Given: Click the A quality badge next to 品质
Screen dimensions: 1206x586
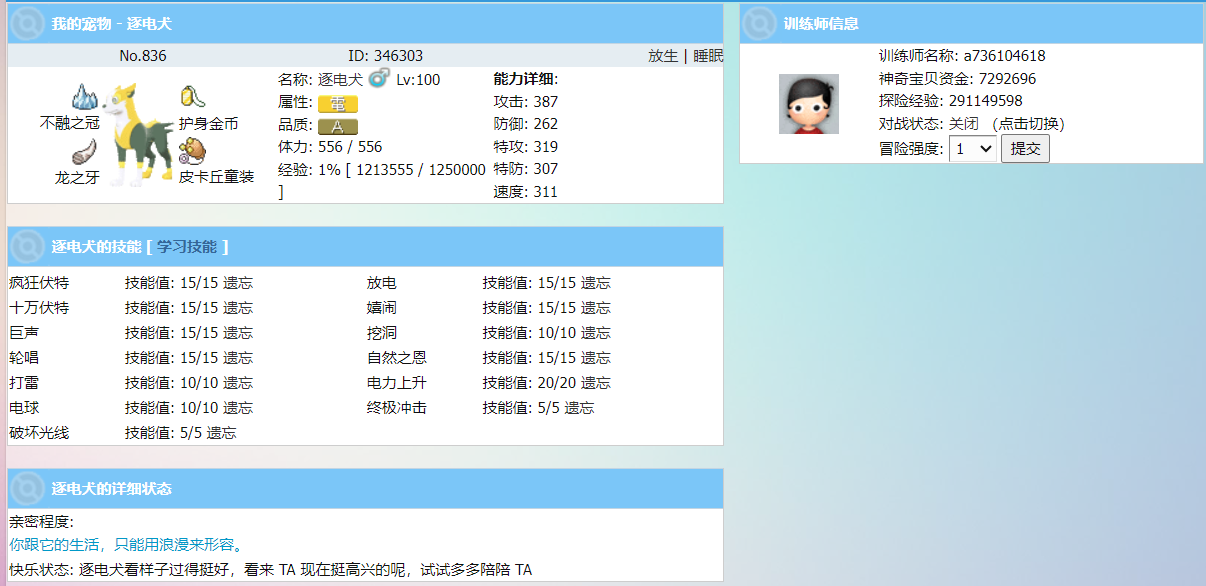Looking at the screenshot, I should pyautogui.click(x=338, y=126).
